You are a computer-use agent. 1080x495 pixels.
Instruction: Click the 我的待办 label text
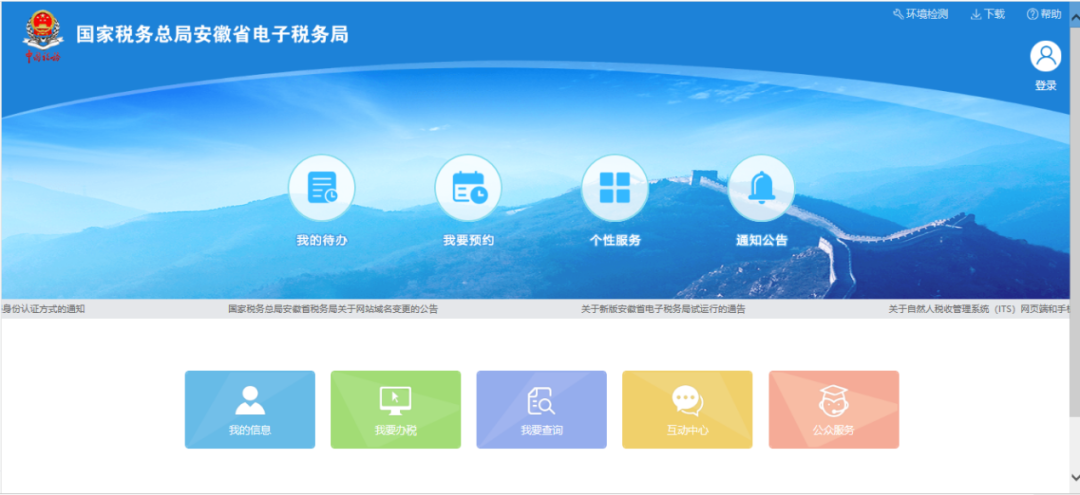(322, 241)
